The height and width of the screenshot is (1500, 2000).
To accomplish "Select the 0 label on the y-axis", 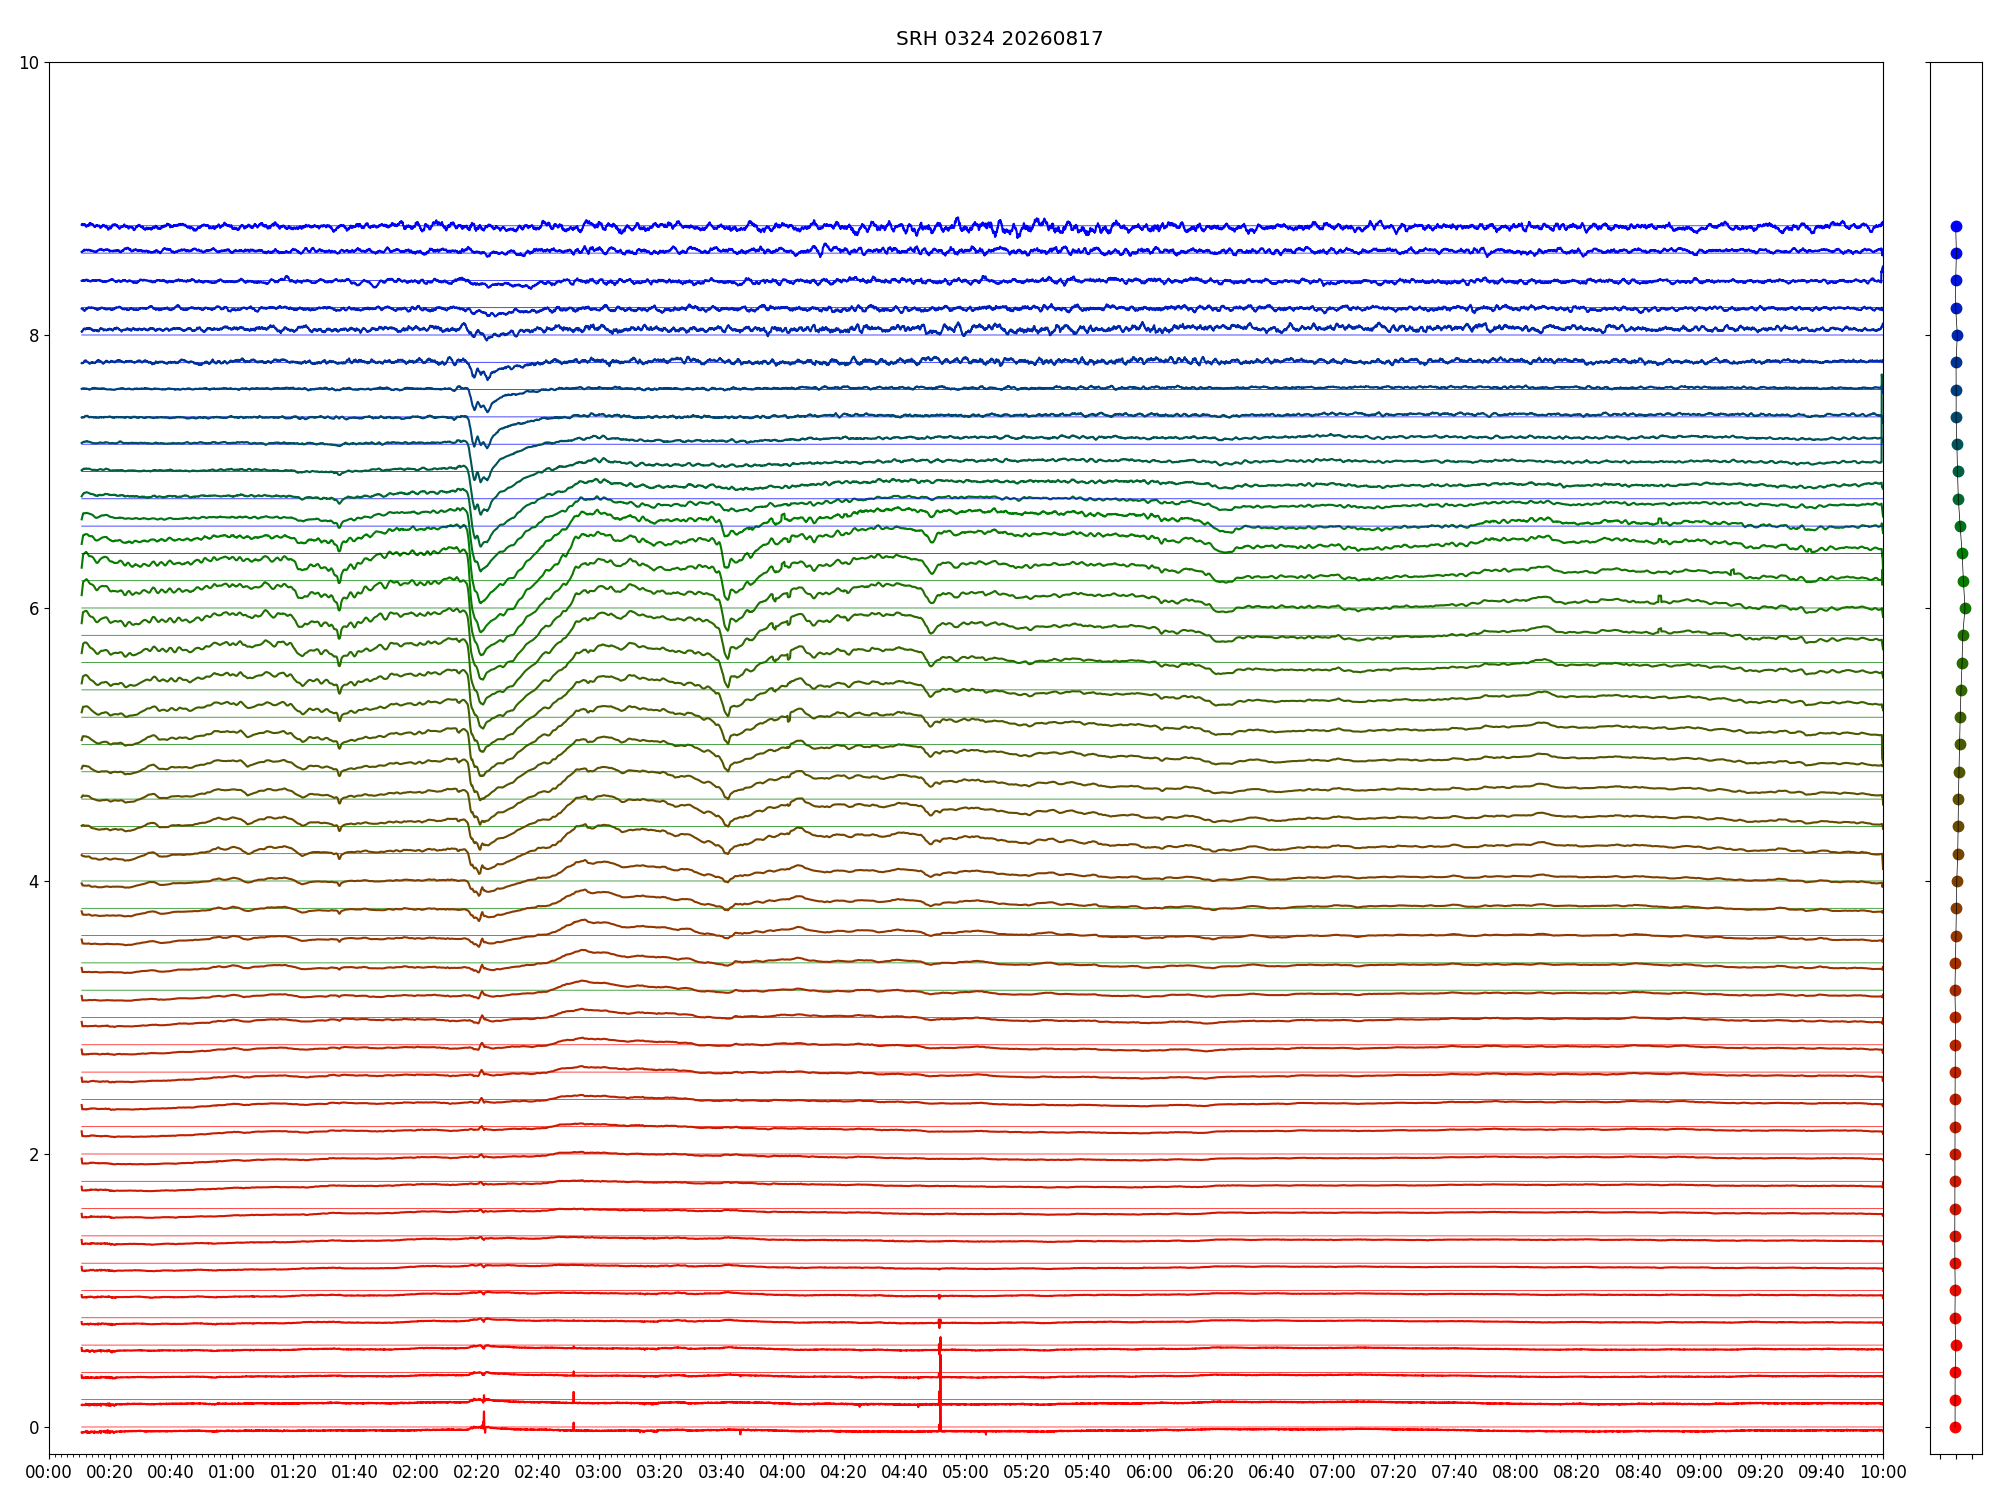I will [x=34, y=1427].
